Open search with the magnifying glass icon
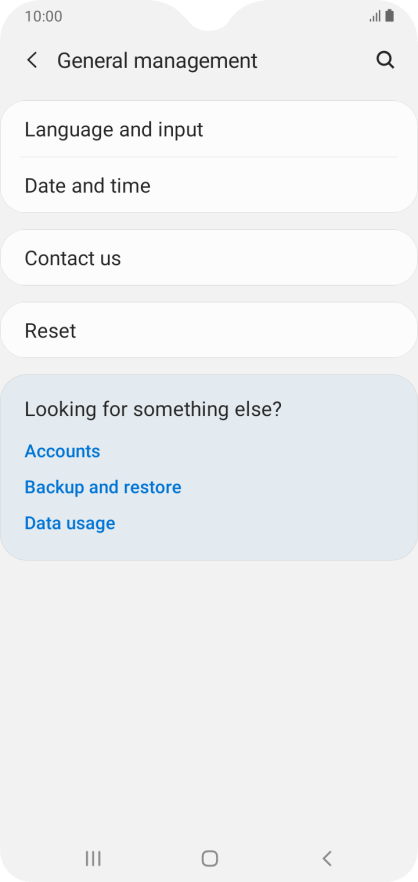 tap(385, 60)
